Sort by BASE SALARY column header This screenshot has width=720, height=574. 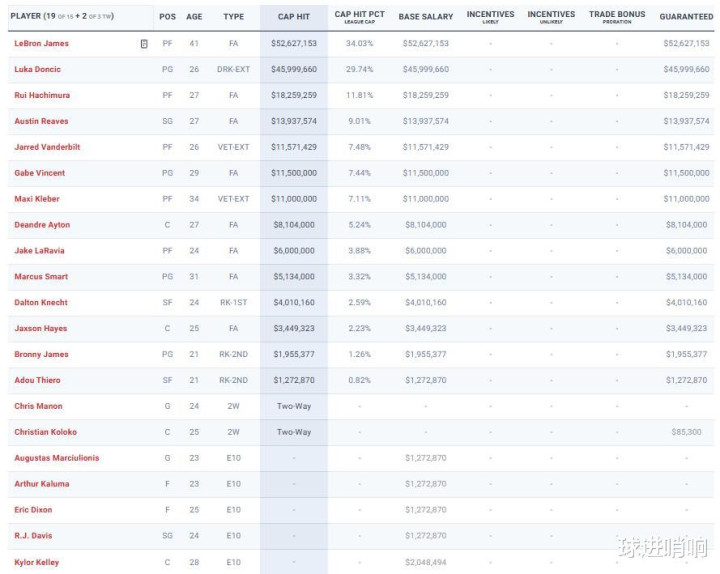tap(425, 17)
